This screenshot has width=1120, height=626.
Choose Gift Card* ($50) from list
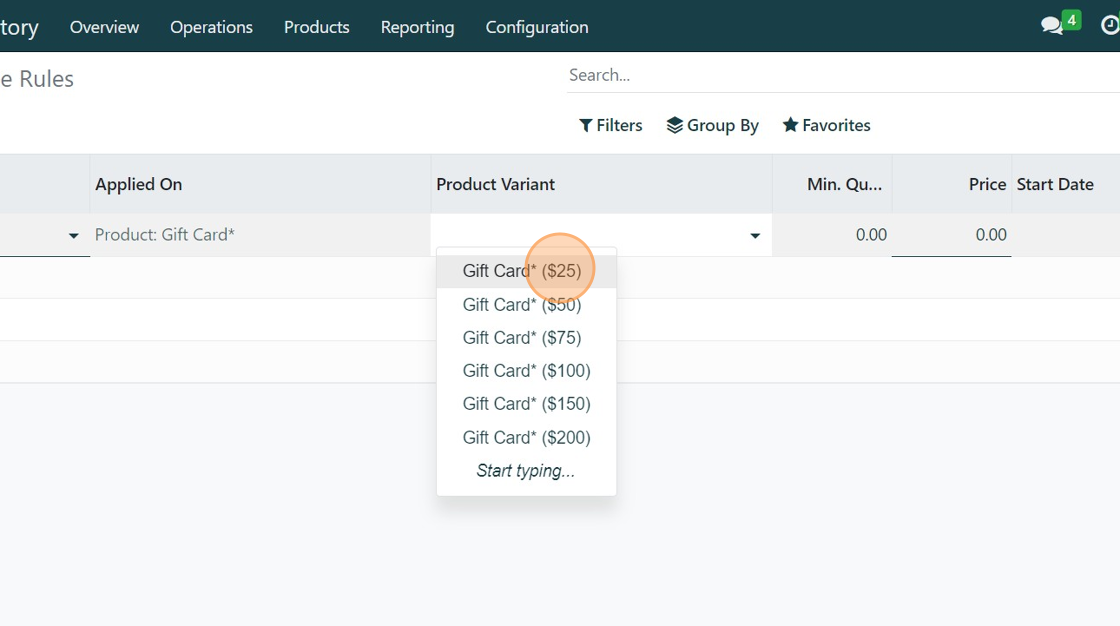tap(522, 304)
